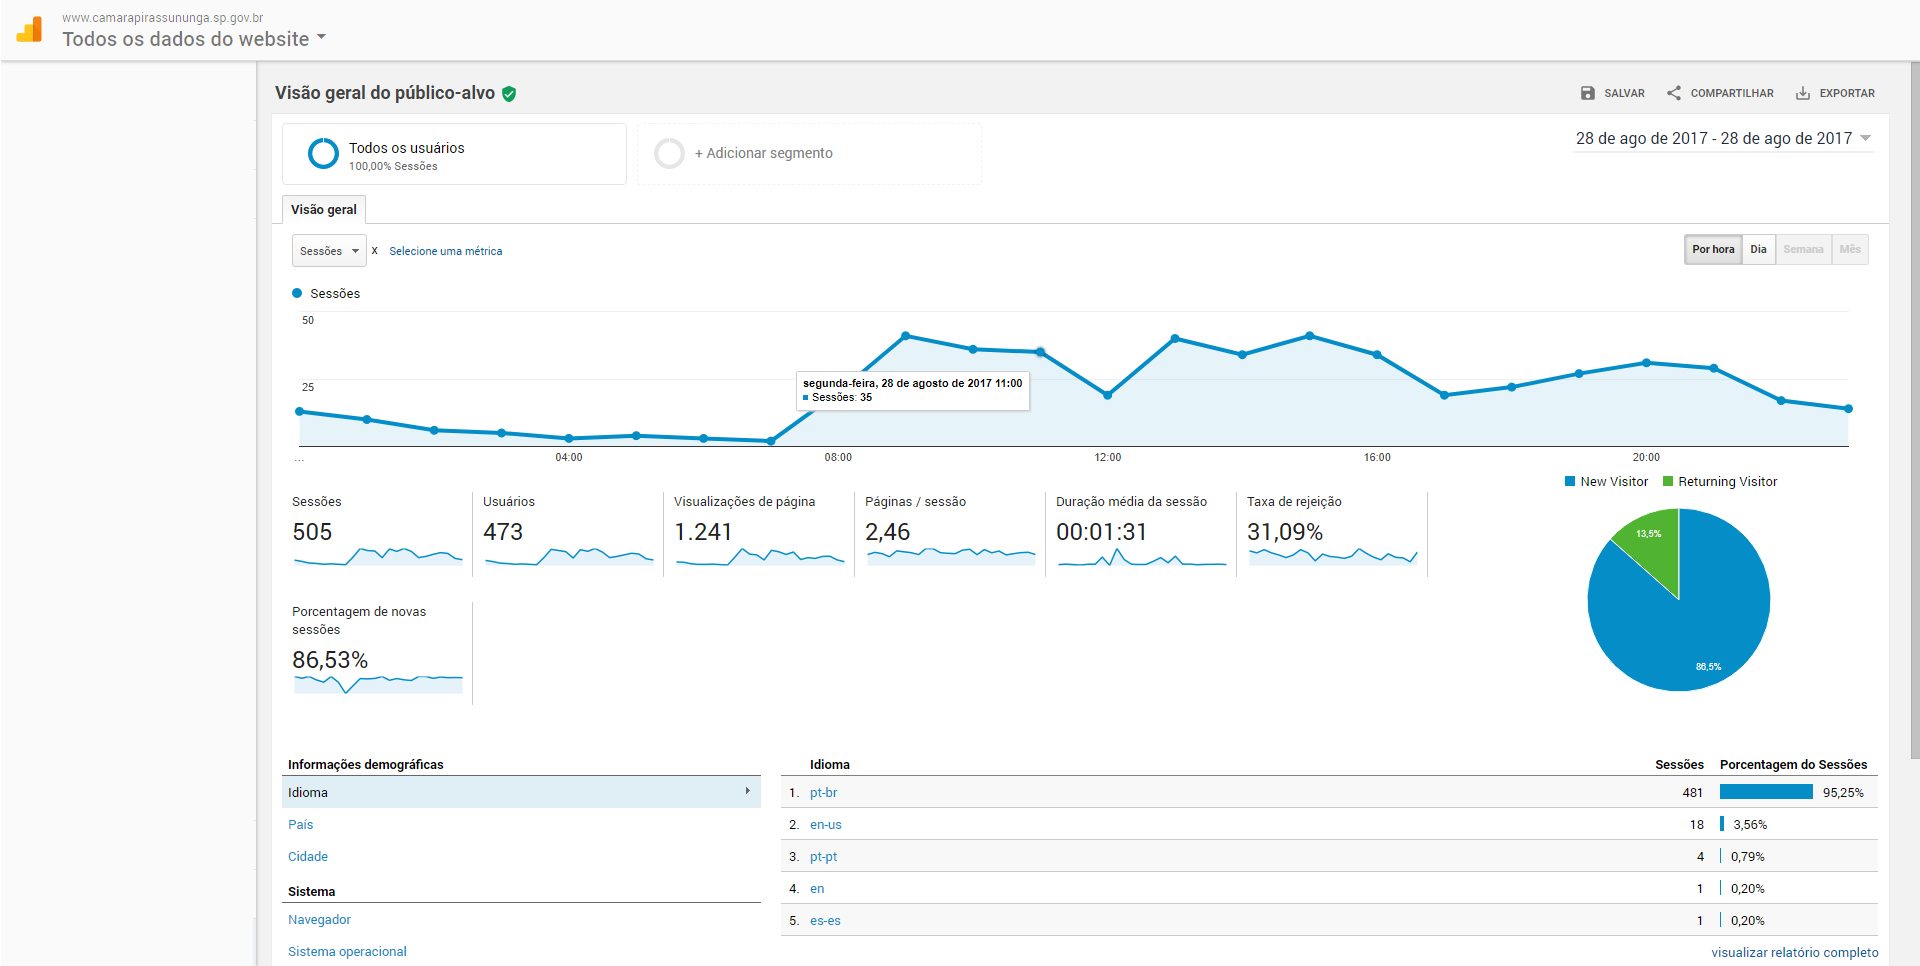
Task: Click the pt-br language entry
Action: (x=823, y=793)
